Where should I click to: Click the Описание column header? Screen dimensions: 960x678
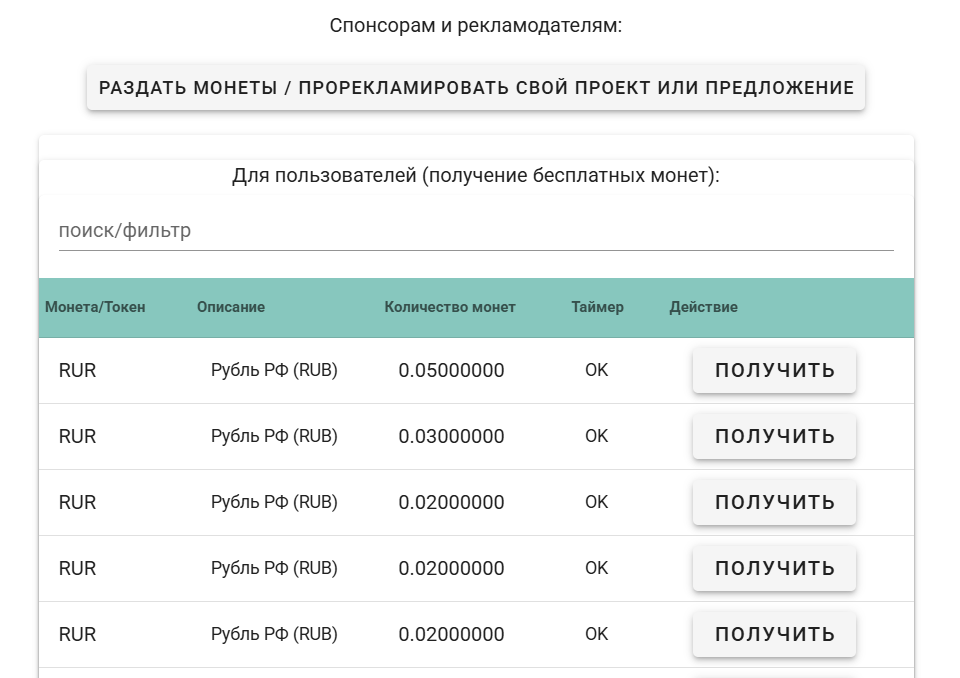click(x=231, y=307)
